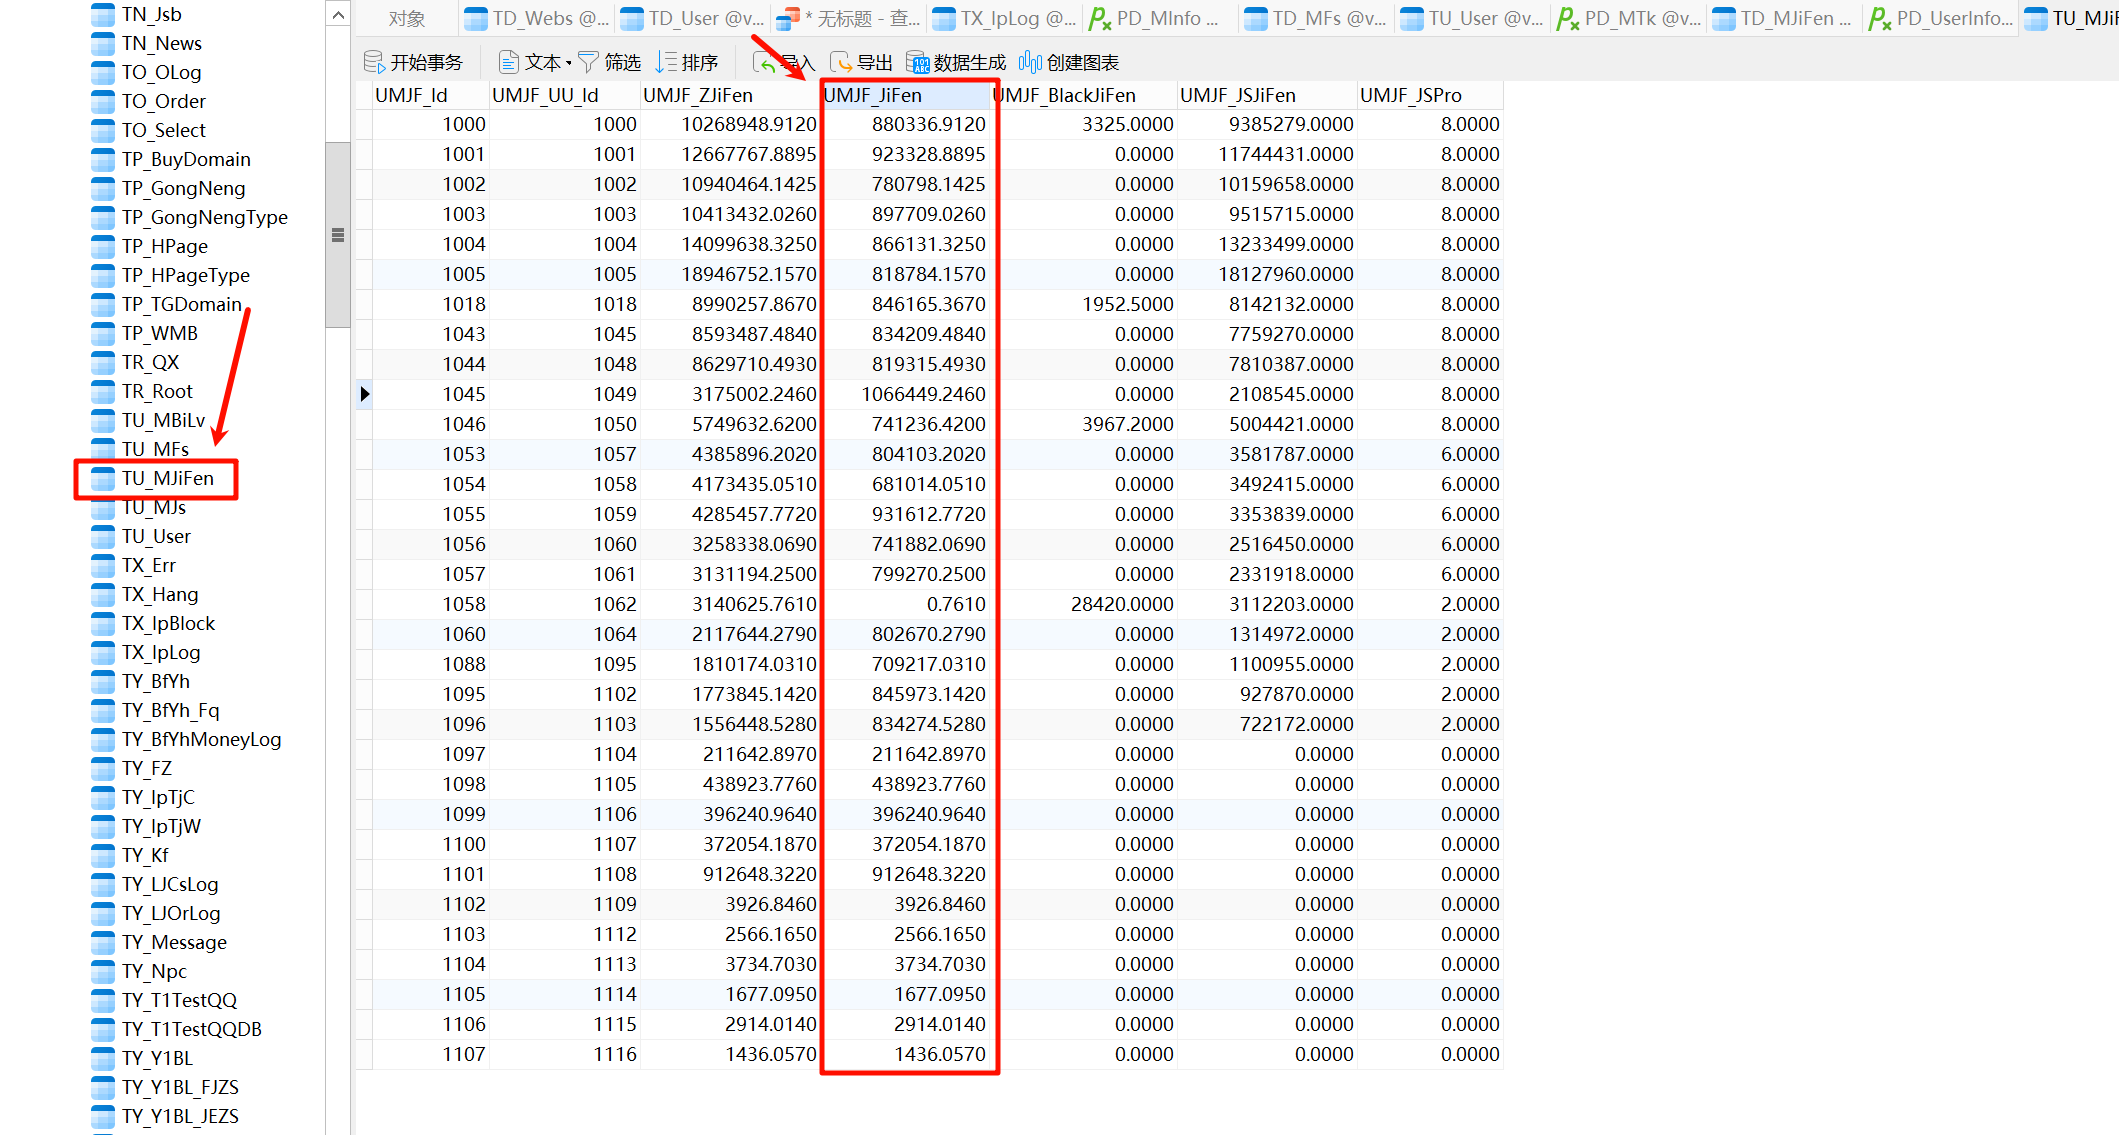Click the Sort (排序) toolbar icon

pyautogui.click(x=667, y=63)
